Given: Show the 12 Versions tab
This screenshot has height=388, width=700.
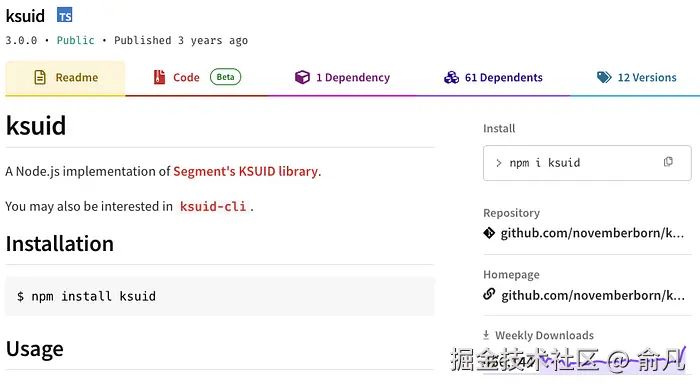Looking at the screenshot, I should point(635,78).
